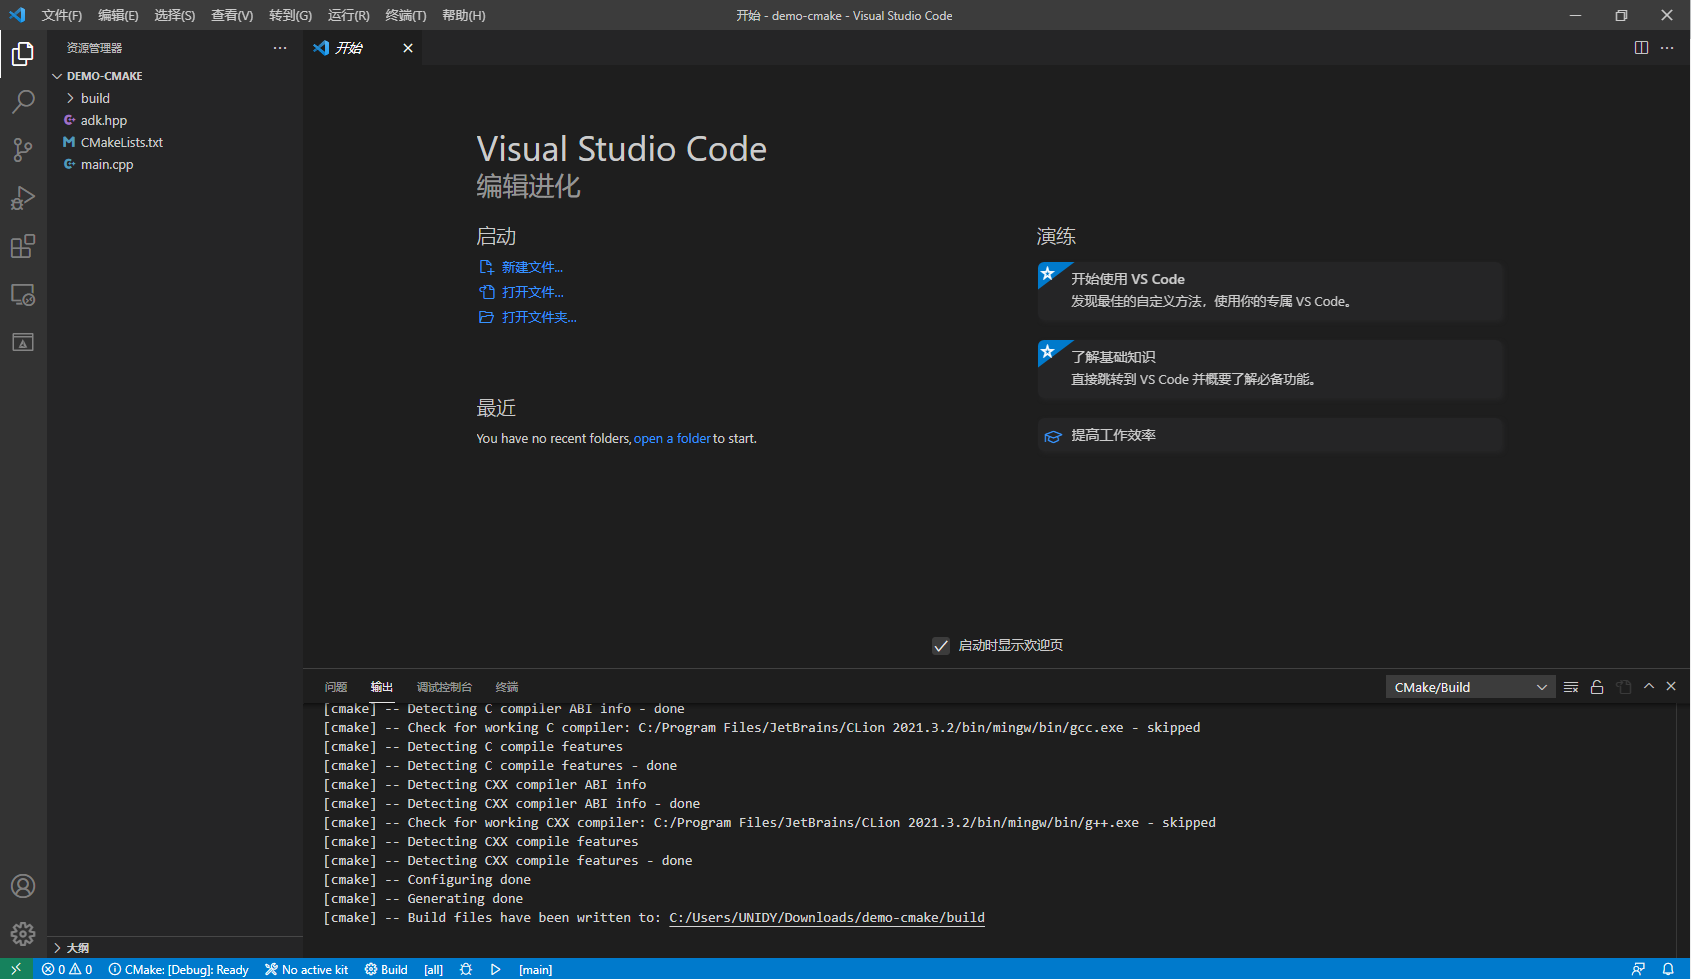Image resolution: width=1691 pixels, height=979 pixels.
Task: Open the Search view in activity bar
Action: [x=23, y=101]
